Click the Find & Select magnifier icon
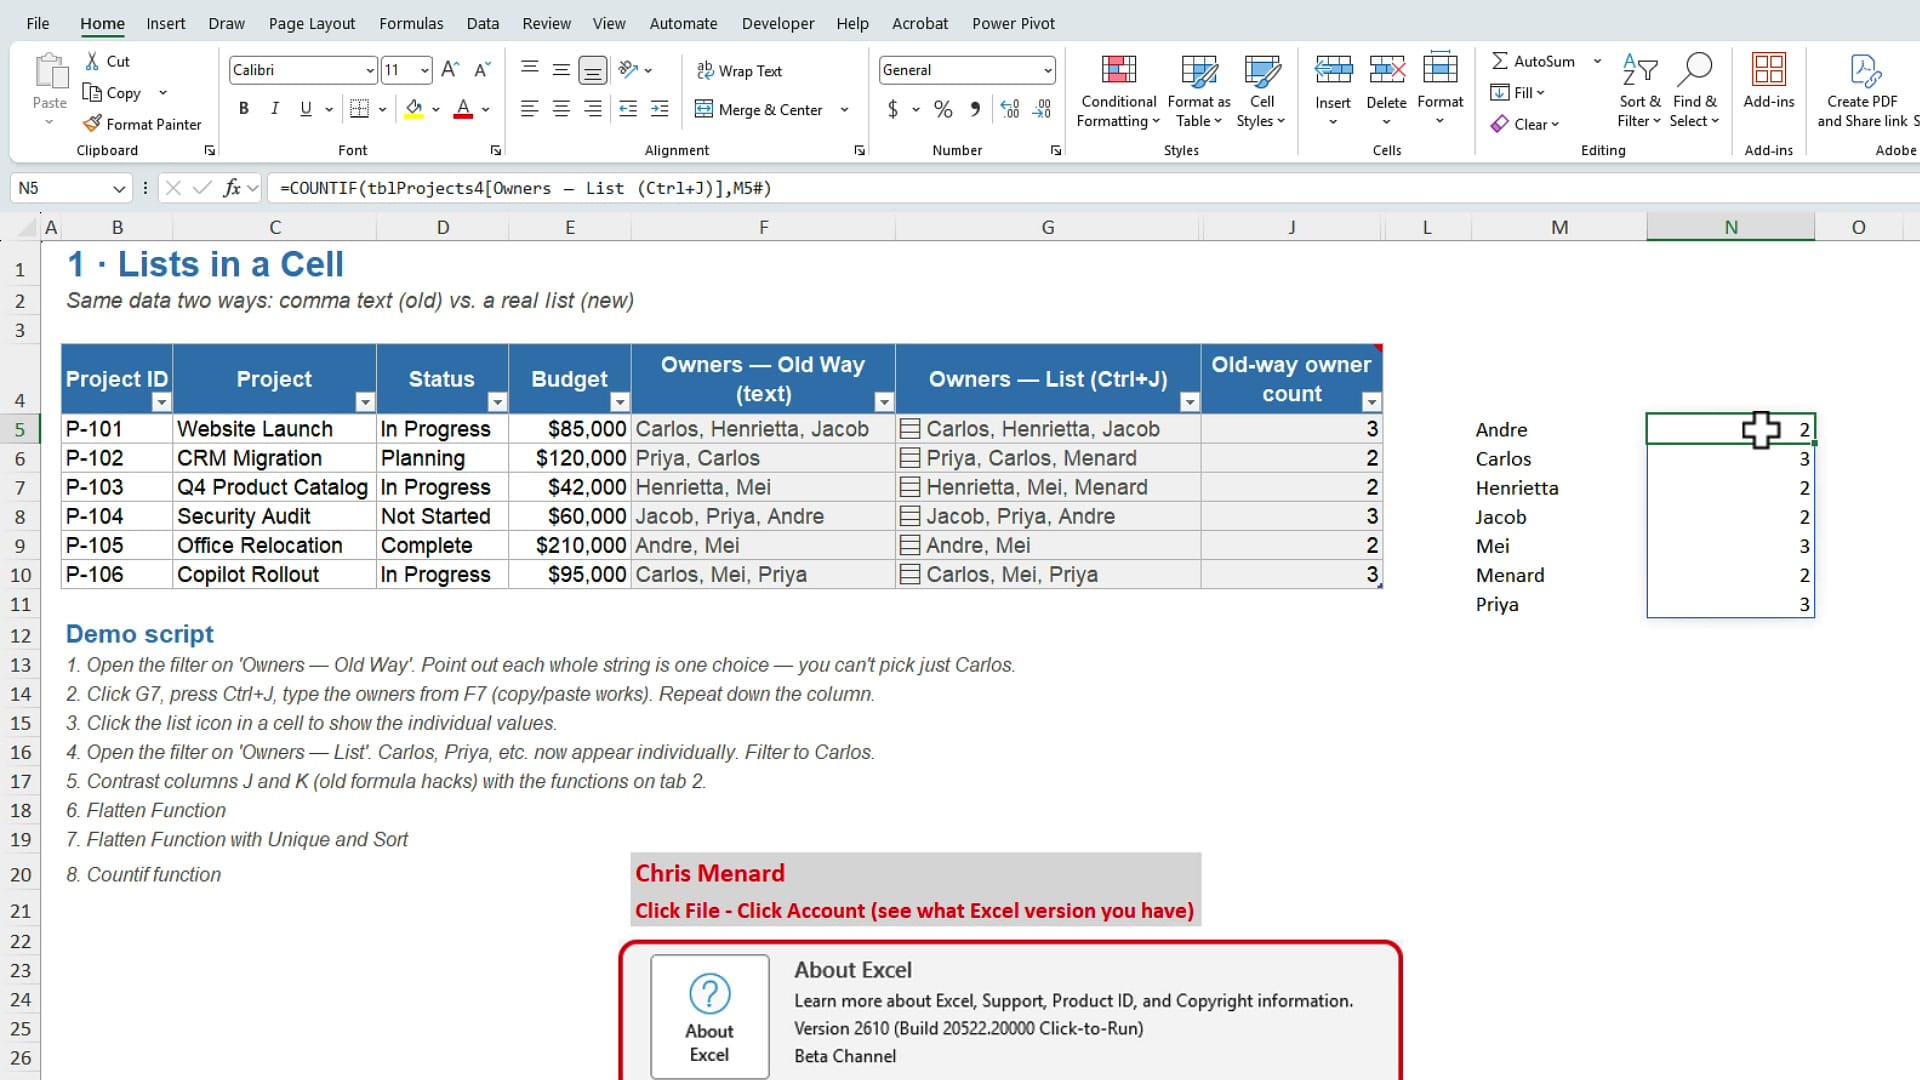Screen dimensions: 1920x1080 [1695, 69]
